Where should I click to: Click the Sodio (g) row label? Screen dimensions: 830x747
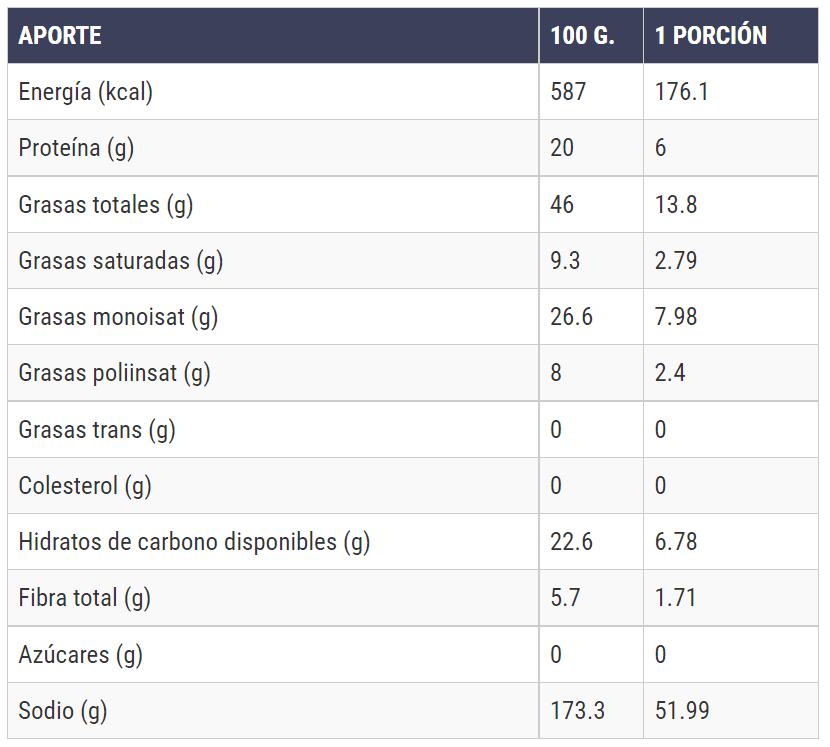coord(62,711)
